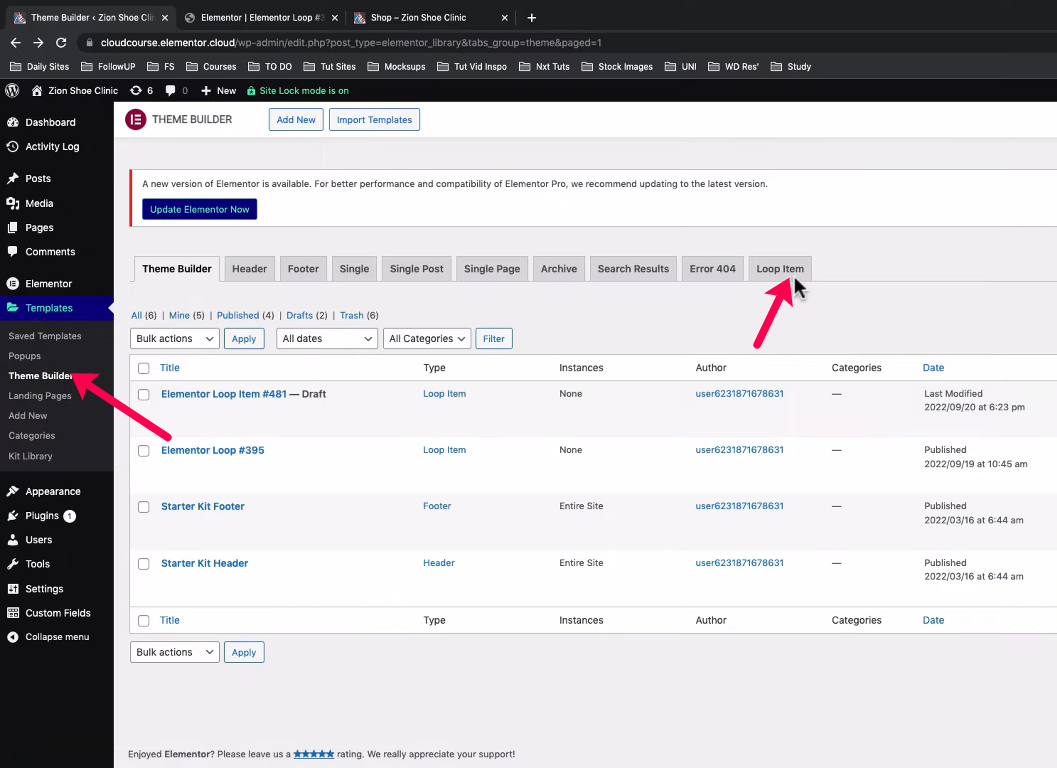This screenshot has width=1057, height=768.
Task: Open Plugins in the sidebar
Action: click(x=42, y=516)
